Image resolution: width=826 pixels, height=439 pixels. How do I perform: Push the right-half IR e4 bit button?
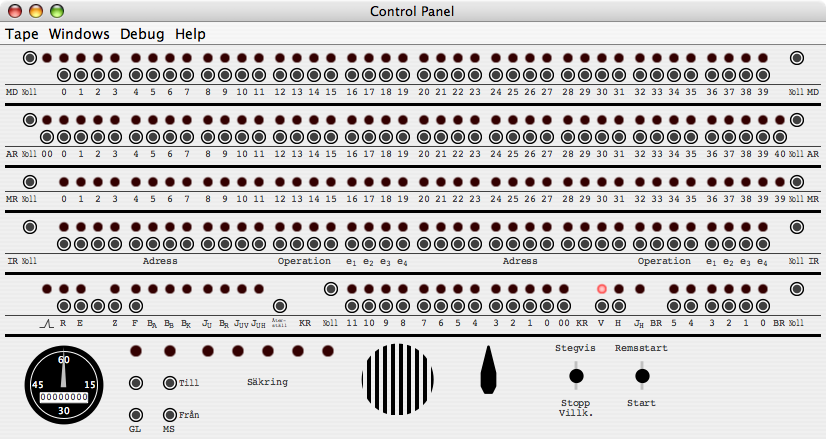tap(763, 245)
